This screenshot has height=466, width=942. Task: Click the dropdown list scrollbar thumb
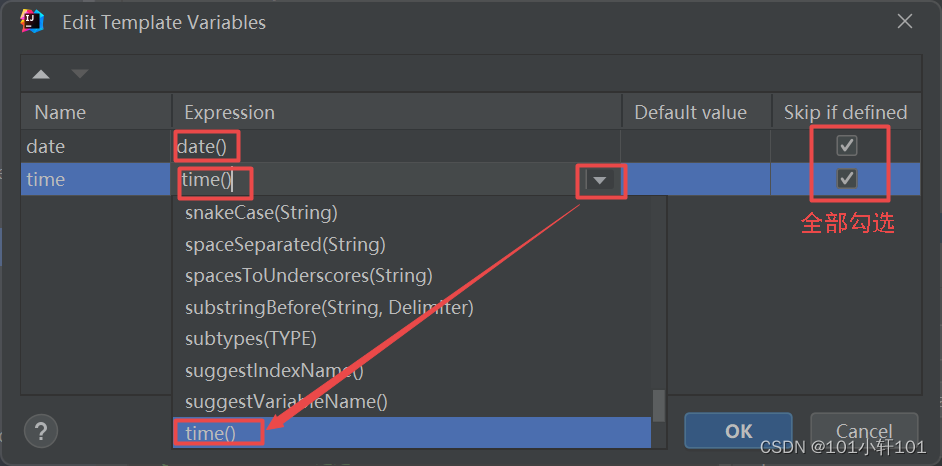point(659,405)
